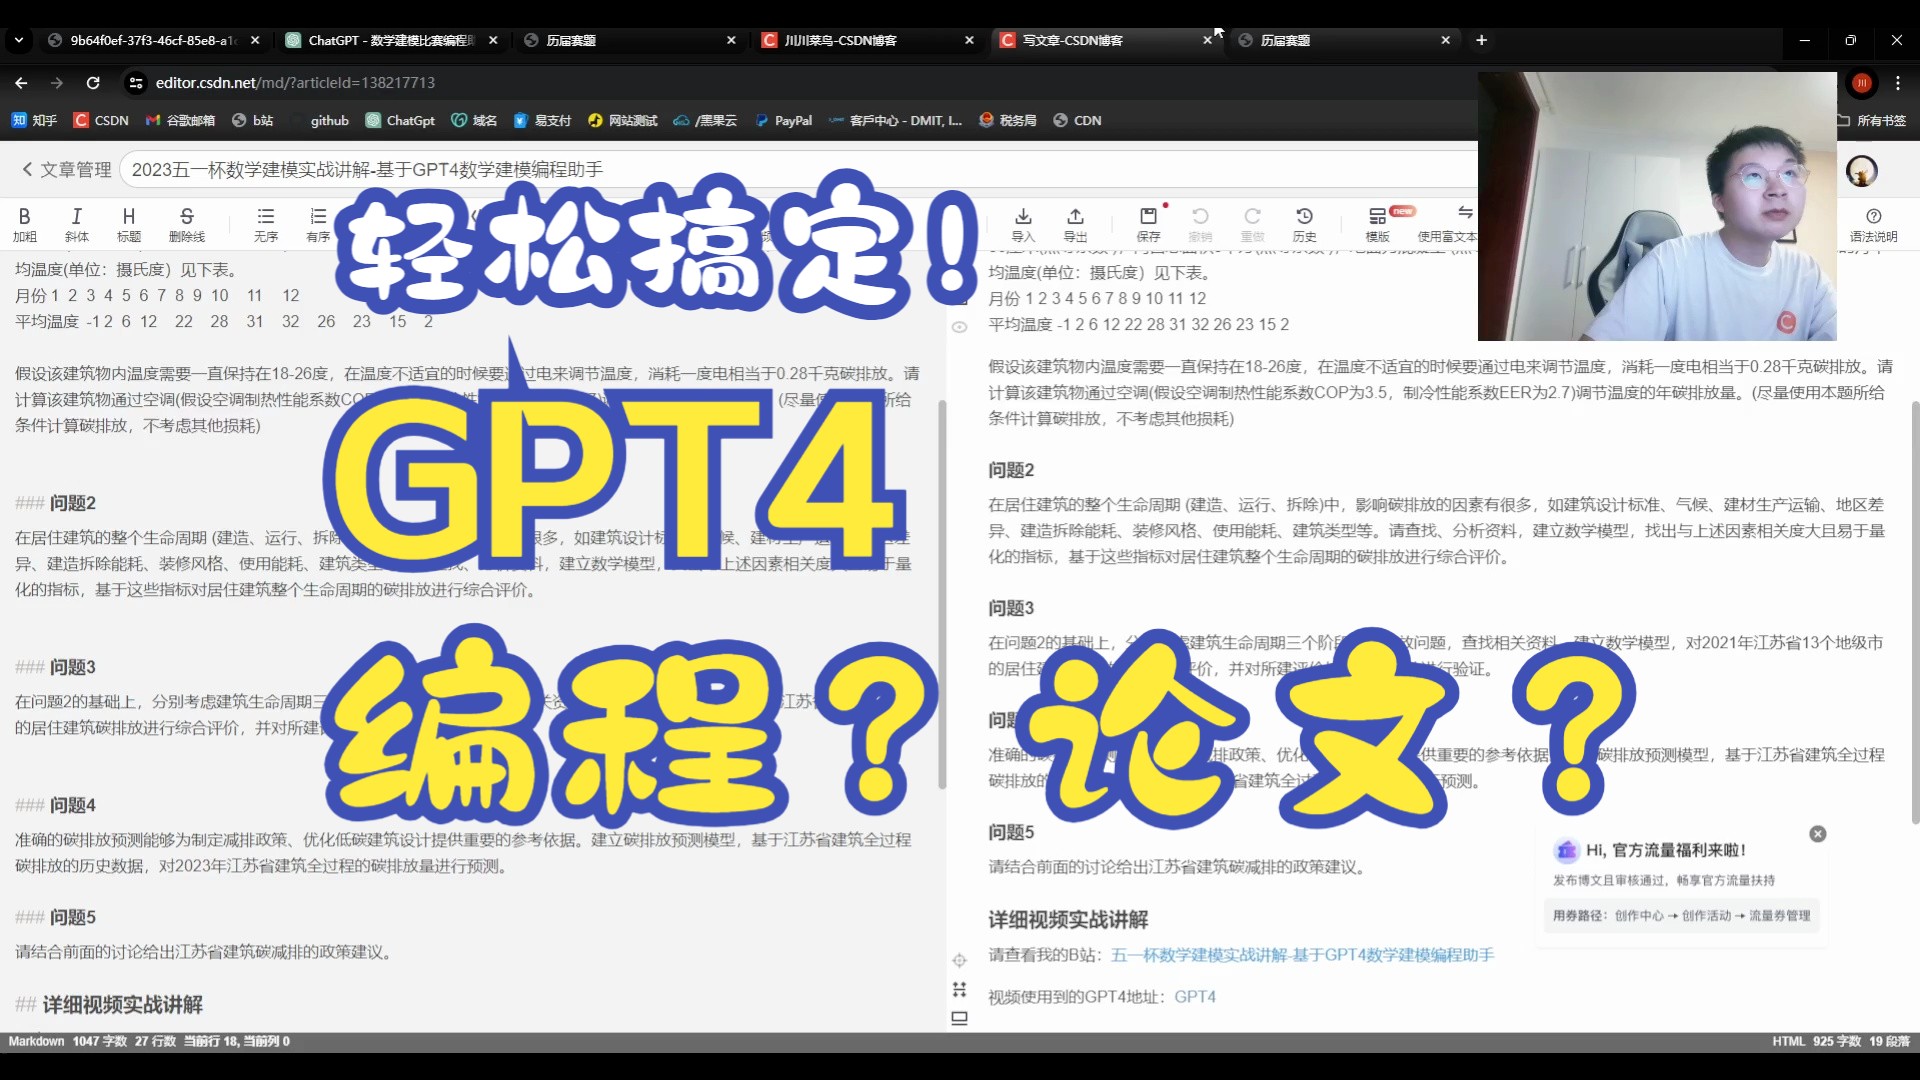Apply strikethrough (删除线) formatting
This screenshot has width=1920, height=1080.
[187, 224]
